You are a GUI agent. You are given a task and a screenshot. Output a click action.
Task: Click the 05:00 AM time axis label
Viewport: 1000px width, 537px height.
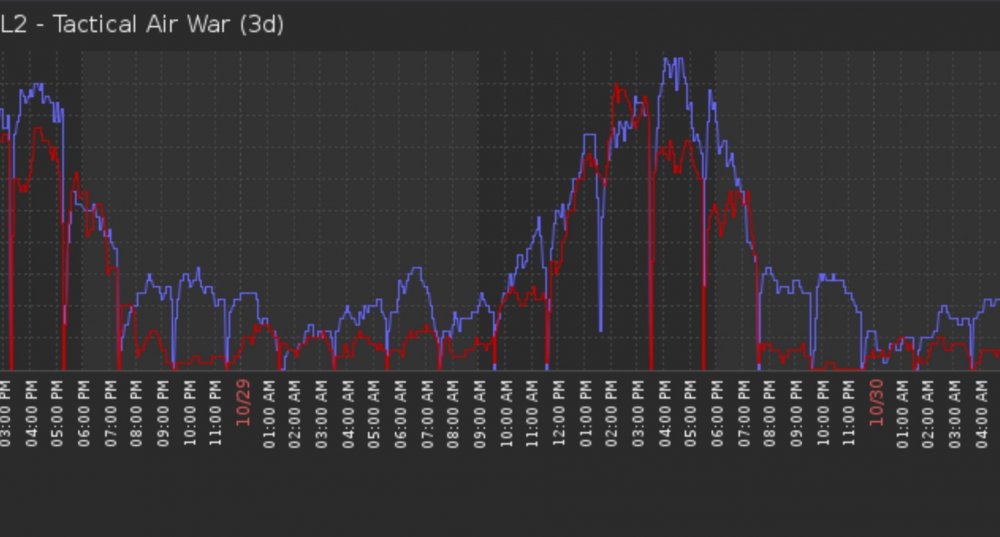[374, 414]
